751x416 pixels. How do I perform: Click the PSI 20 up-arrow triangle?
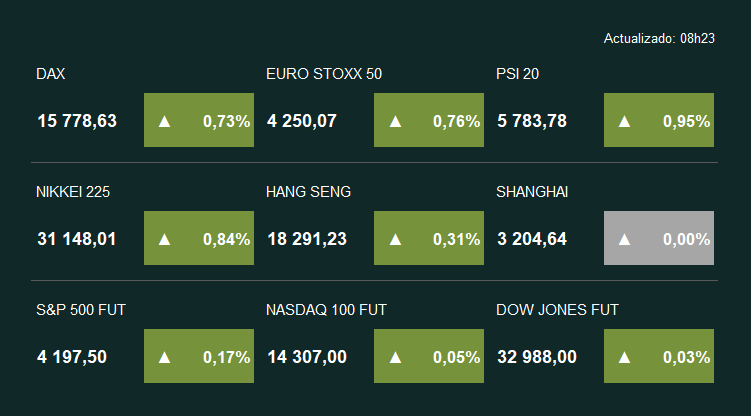click(x=624, y=121)
